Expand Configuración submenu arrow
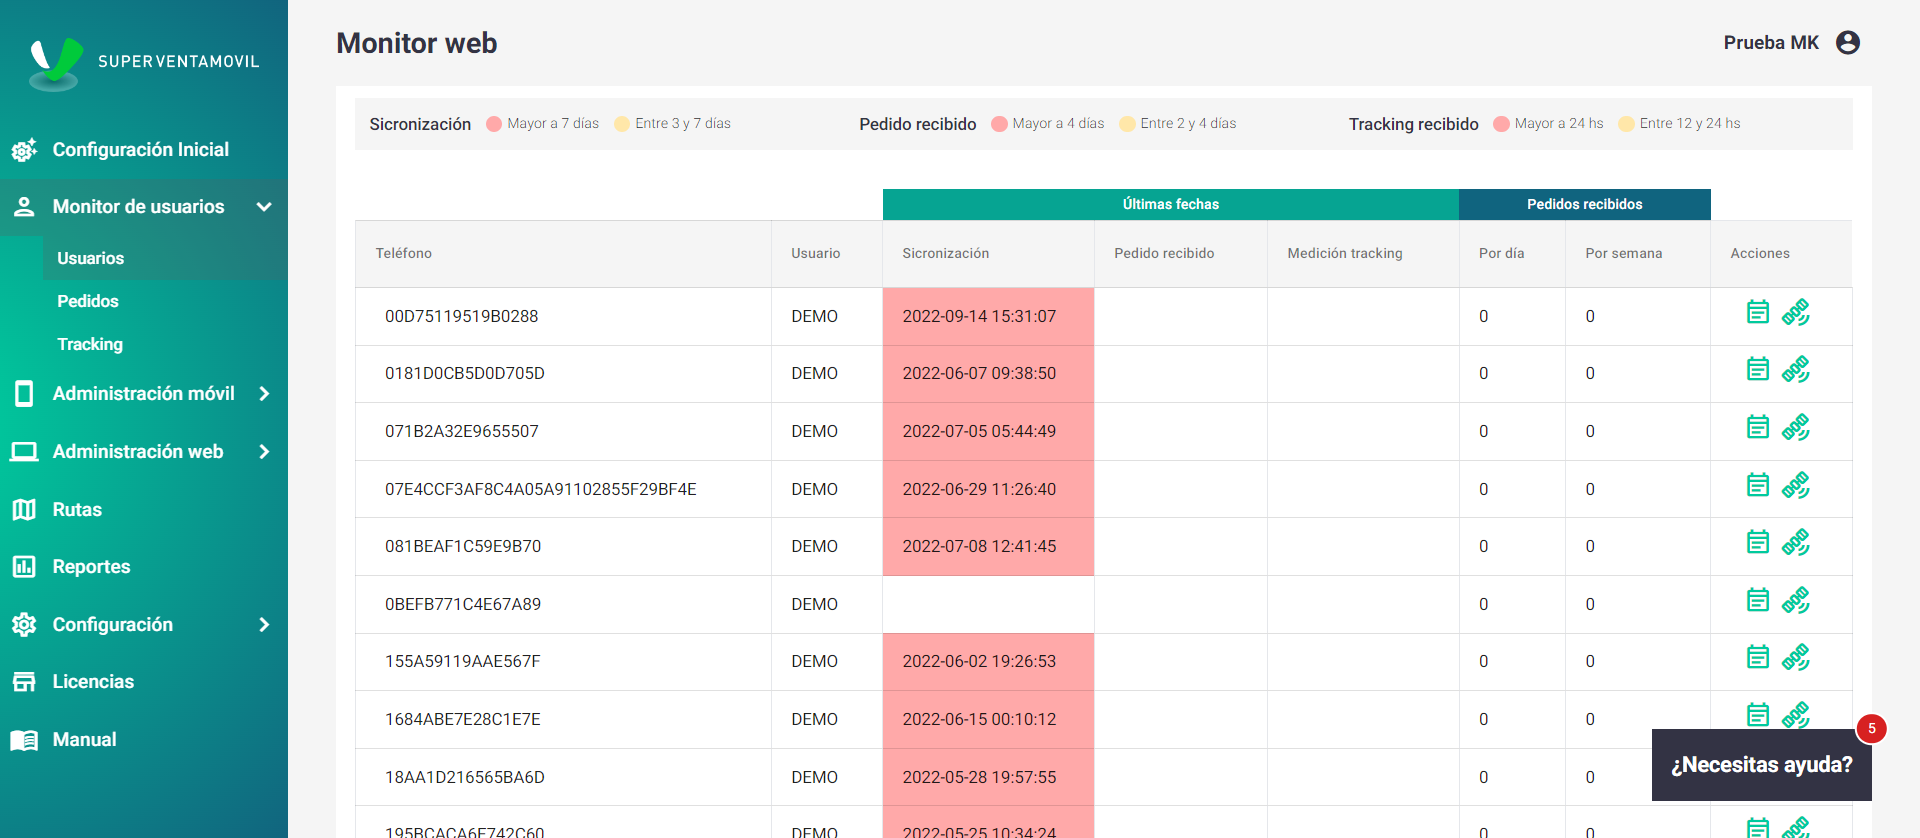Screen dimensions: 1920x838 264,625
